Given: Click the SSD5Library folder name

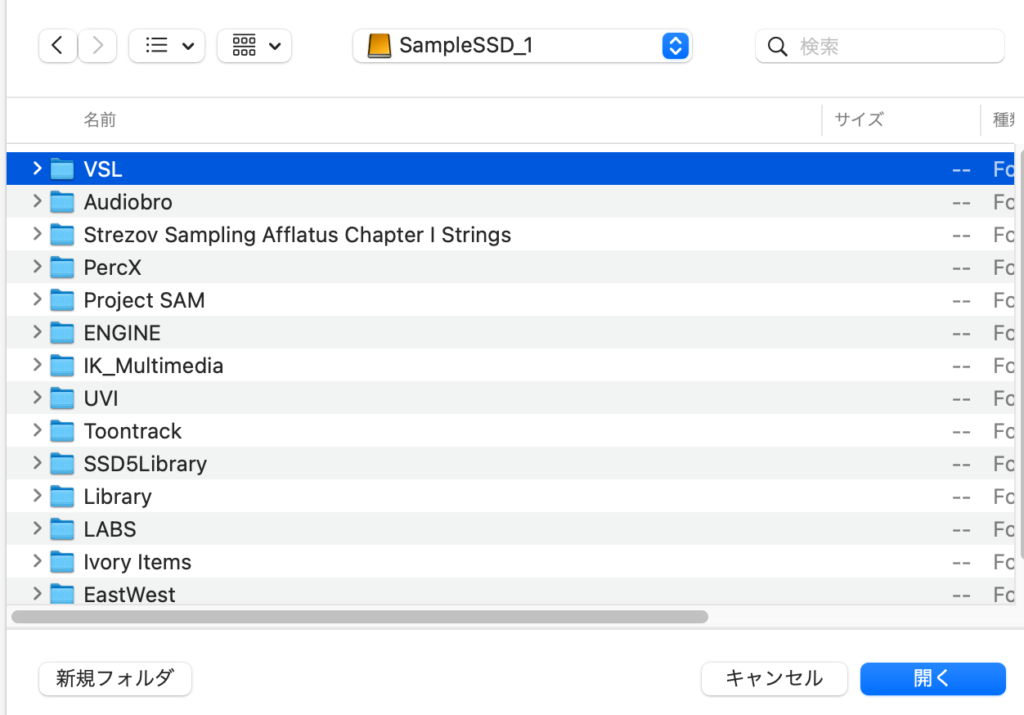Looking at the screenshot, I should click(146, 464).
